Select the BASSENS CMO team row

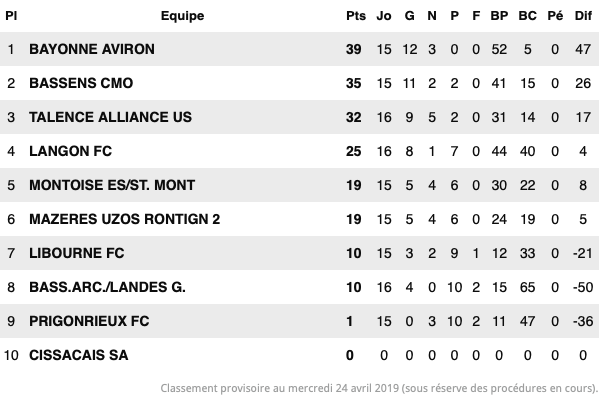pyautogui.click(x=299, y=83)
